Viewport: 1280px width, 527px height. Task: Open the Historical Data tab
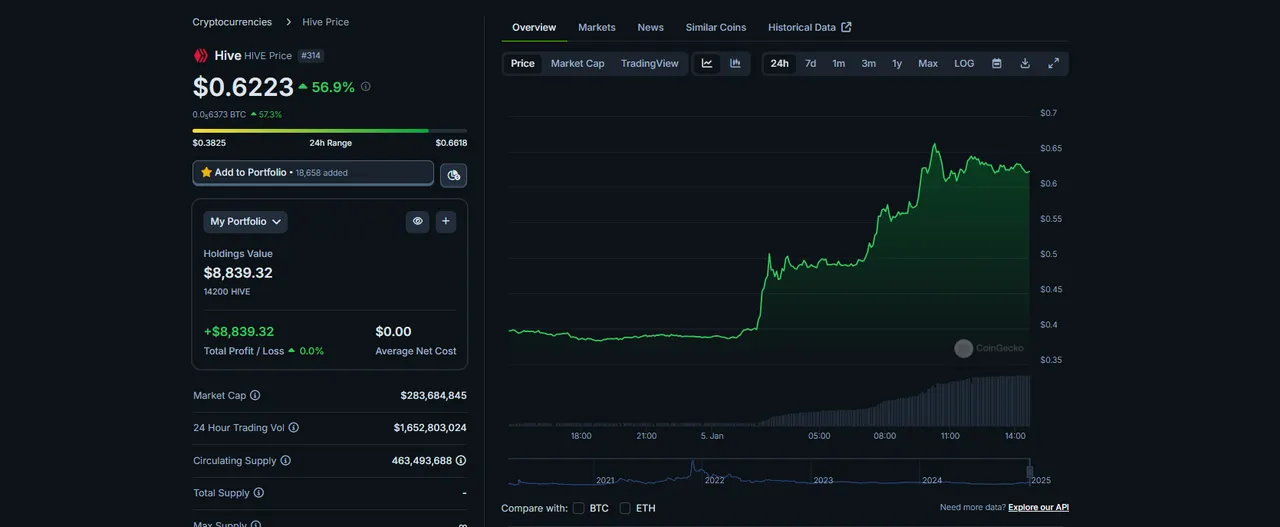[x=810, y=27]
